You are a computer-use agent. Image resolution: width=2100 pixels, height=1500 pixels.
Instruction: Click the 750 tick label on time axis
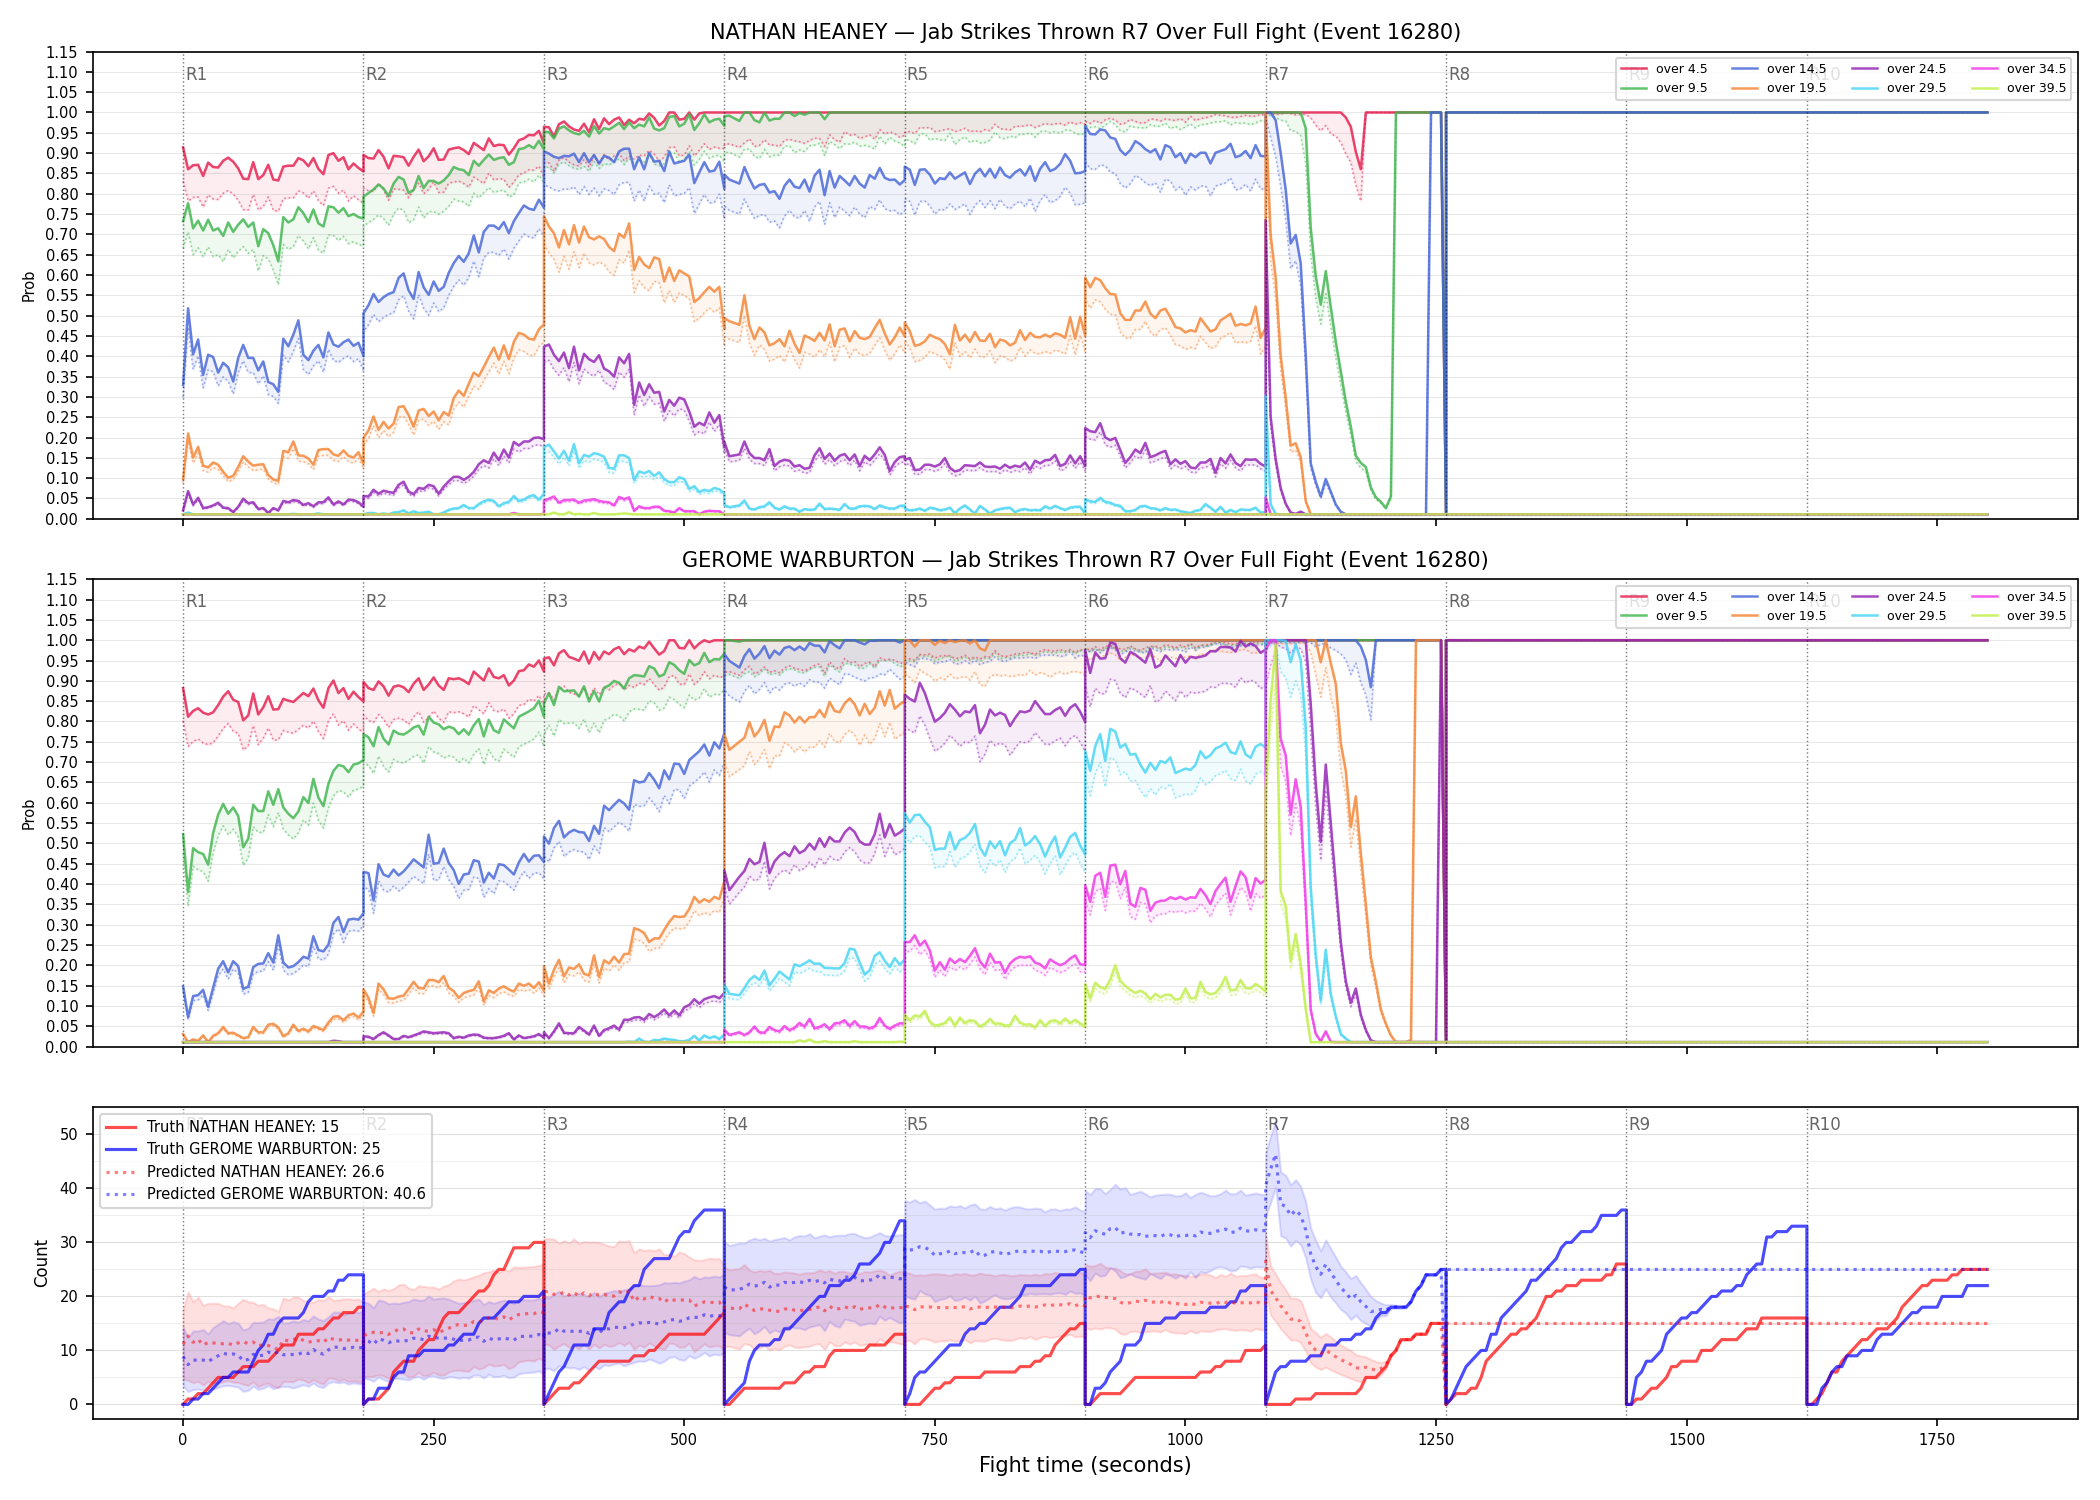click(x=934, y=1440)
